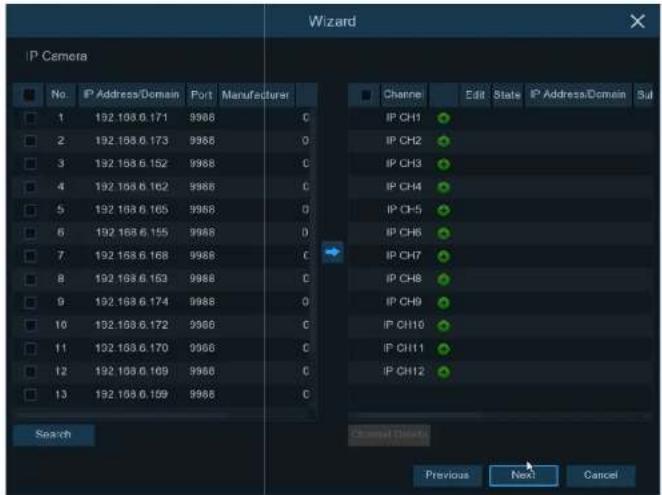Tick the checkbox for camera 192.168.6.162
The image size is (662, 495).
pos(30,187)
